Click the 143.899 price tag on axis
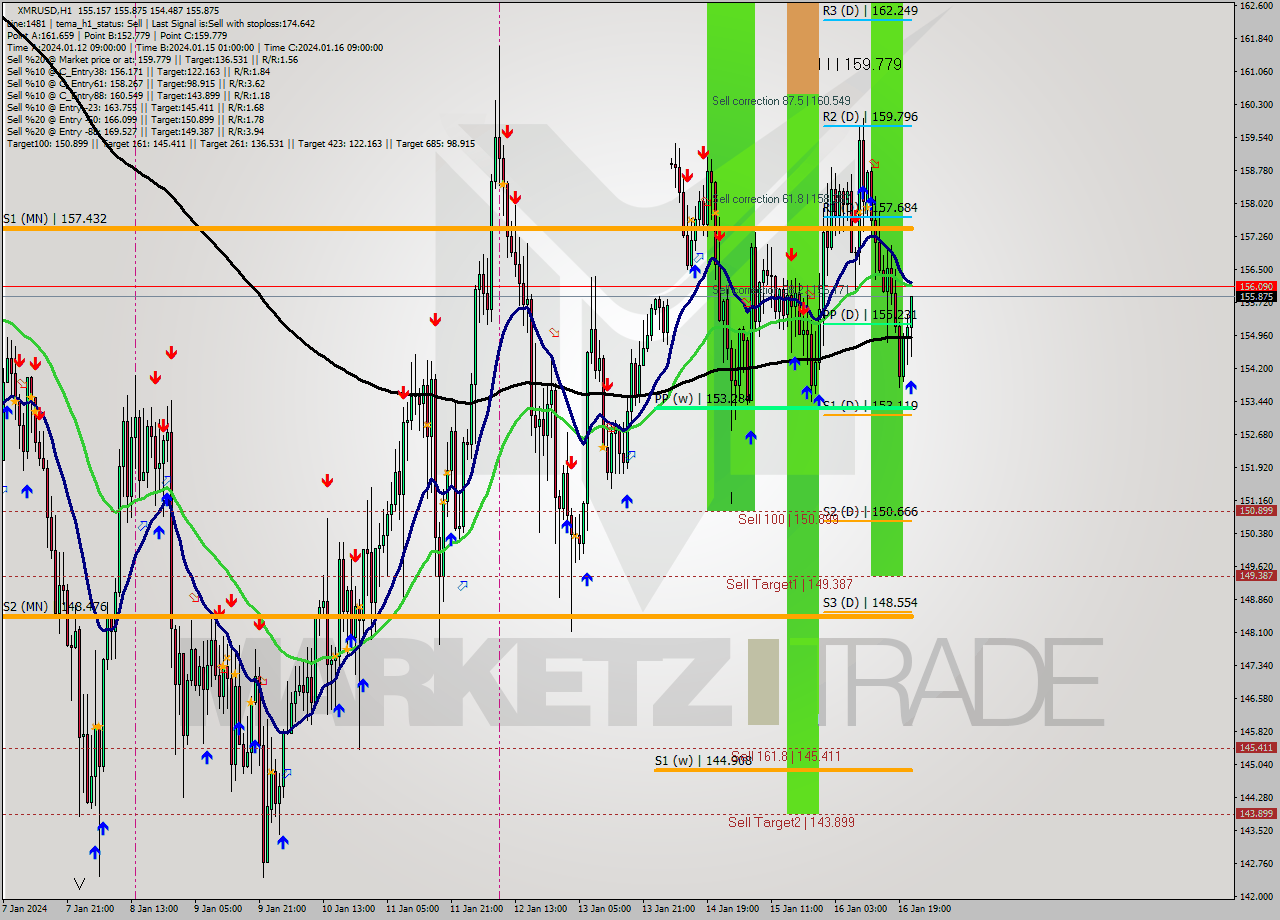The height and width of the screenshot is (920, 1280). [1256, 813]
